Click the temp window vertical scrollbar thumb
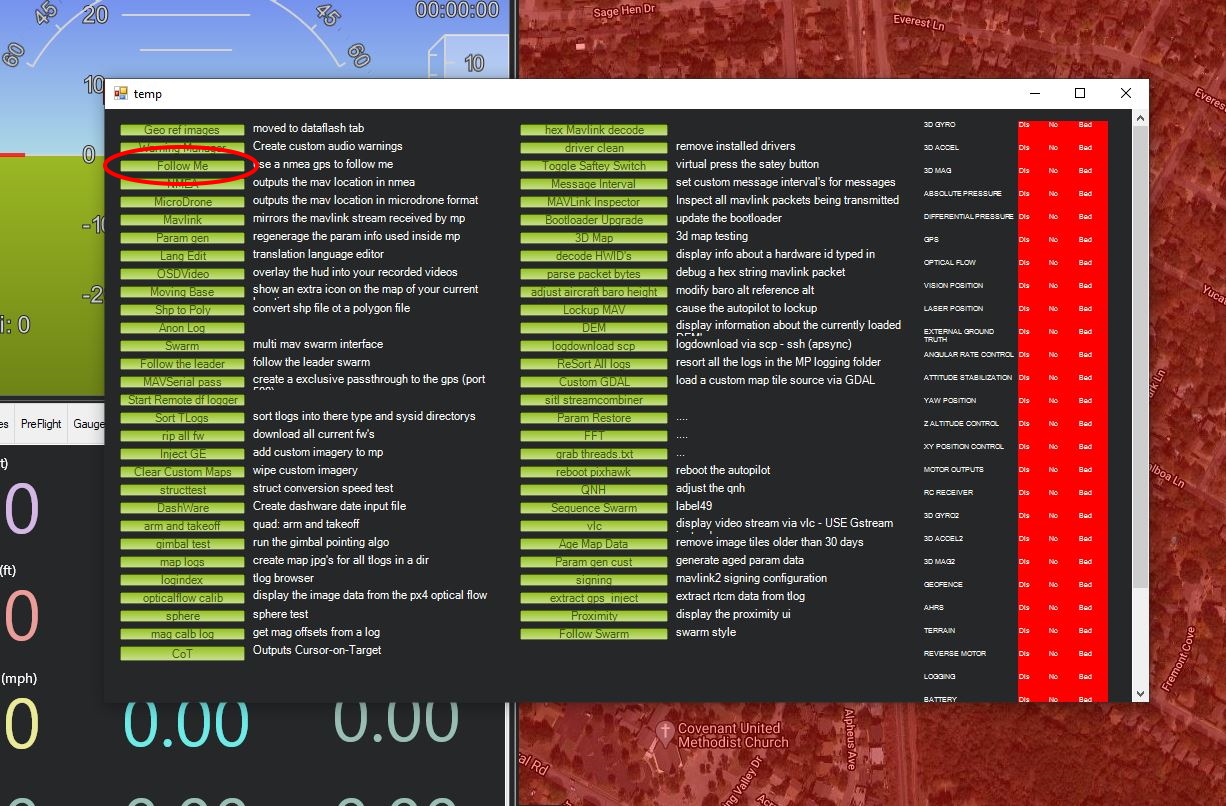The image size is (1226, 806). click(x=1140, y=350)
